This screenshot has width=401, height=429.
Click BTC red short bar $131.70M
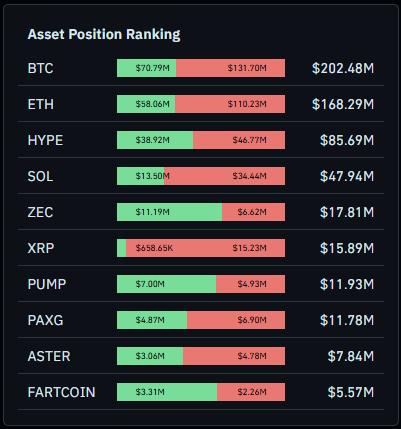tap(230, 68)
